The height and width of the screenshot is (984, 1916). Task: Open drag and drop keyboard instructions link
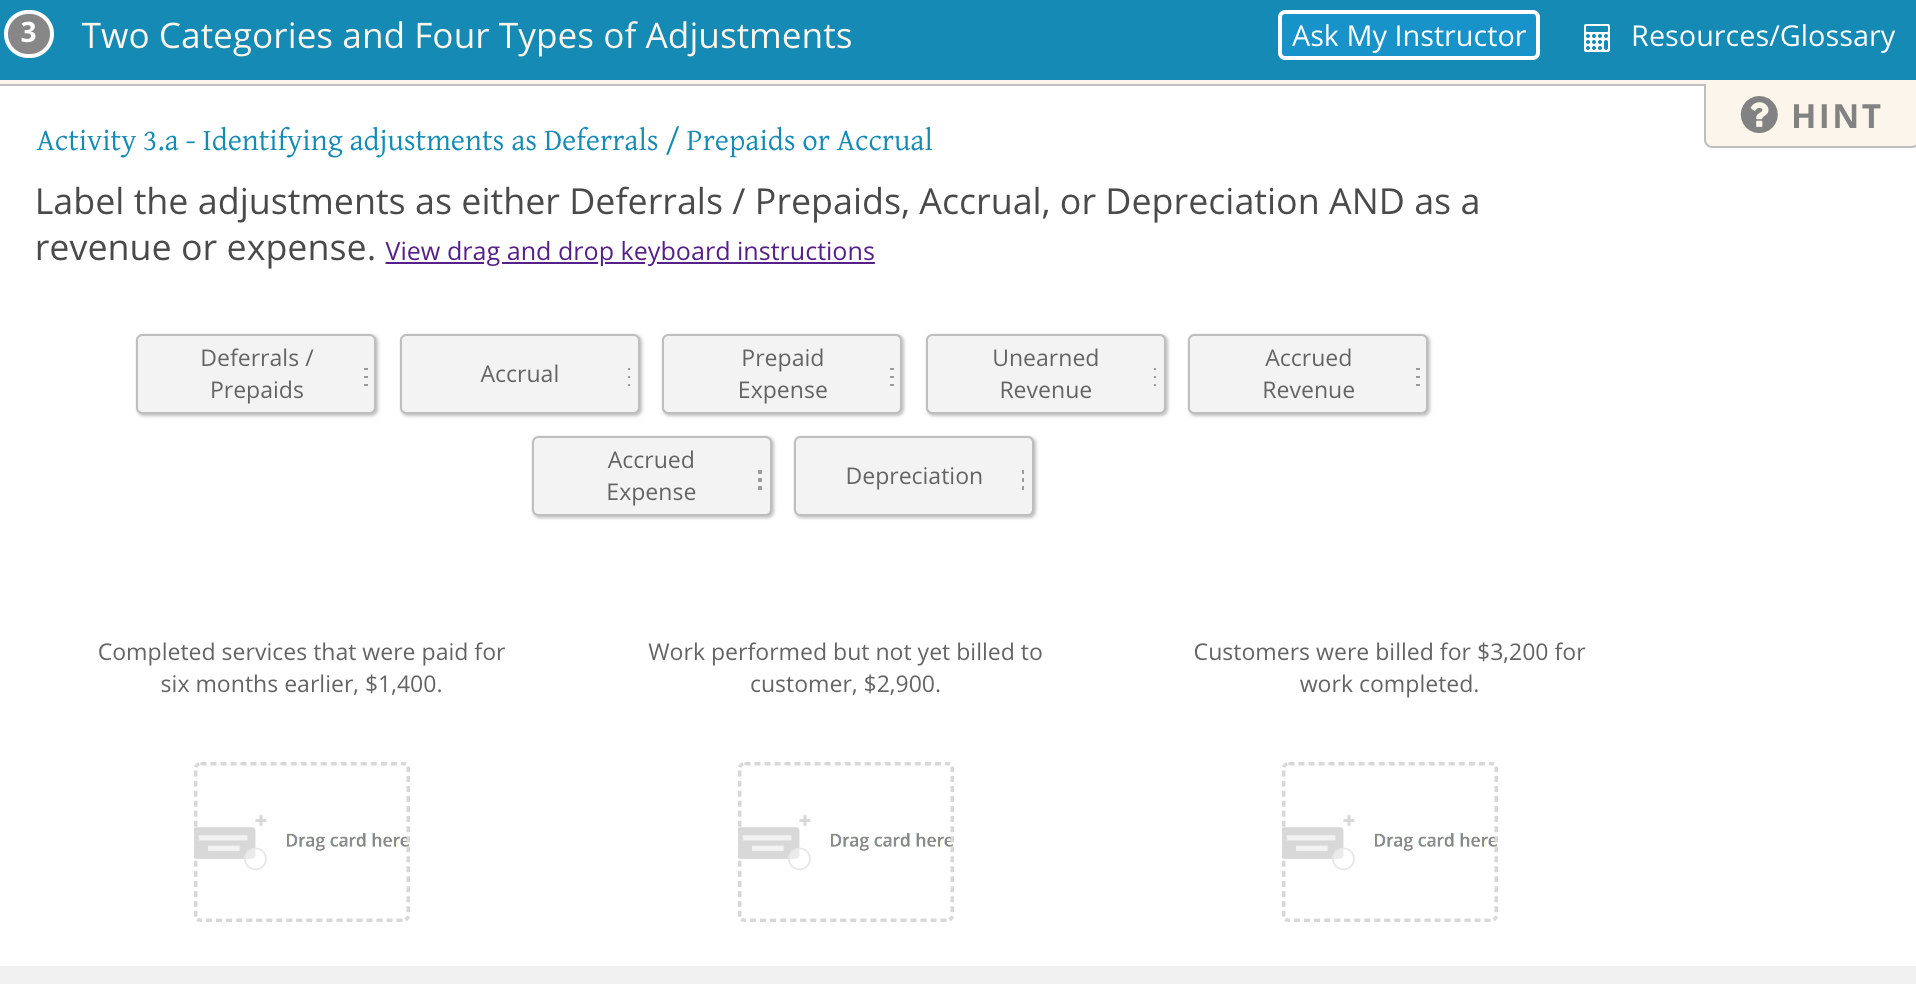click(629, 251)
